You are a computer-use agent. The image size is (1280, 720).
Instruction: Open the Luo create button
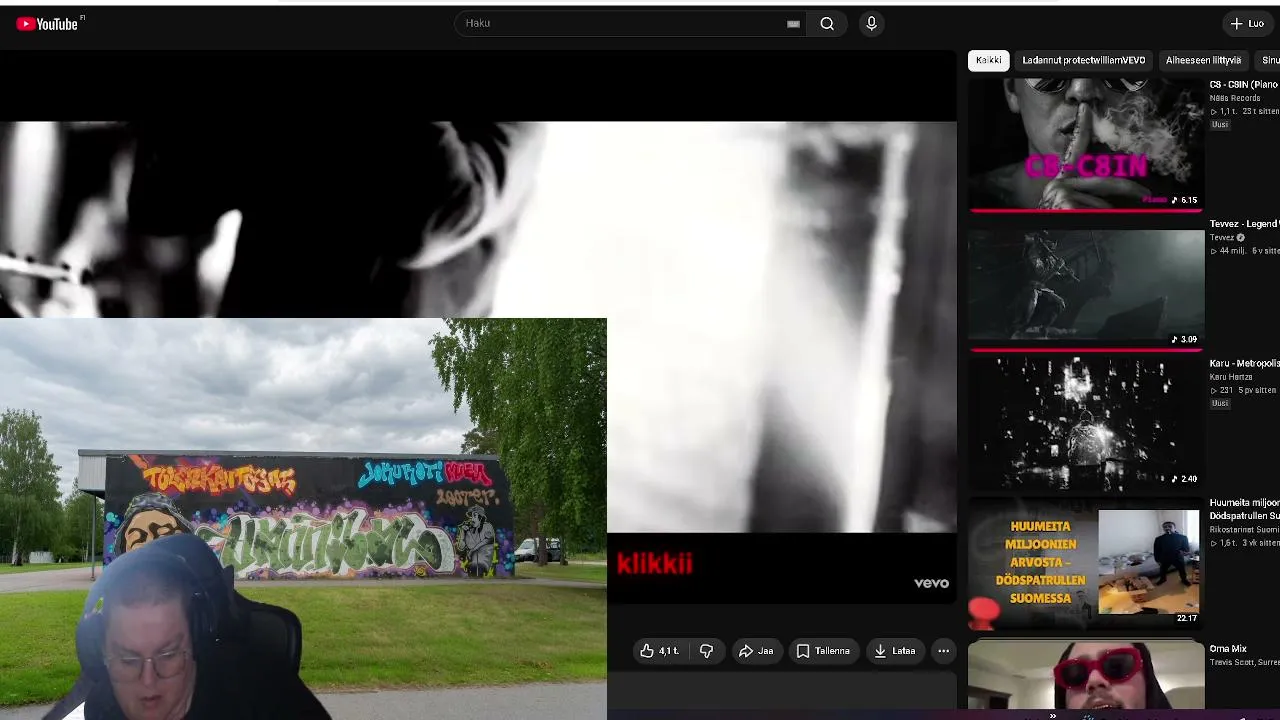1248,24
